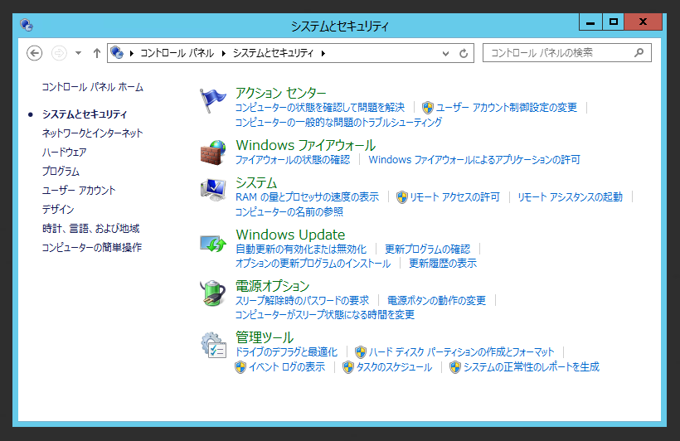Click shield icon beside タスクのスケジュール
The height and width of the screenshot is (441, 680).
(x=348, y=367)
